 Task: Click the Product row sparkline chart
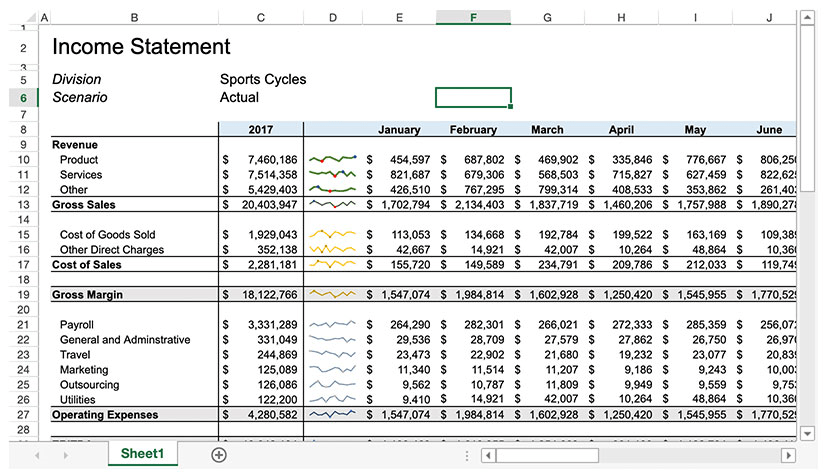[x=333, y=159]
